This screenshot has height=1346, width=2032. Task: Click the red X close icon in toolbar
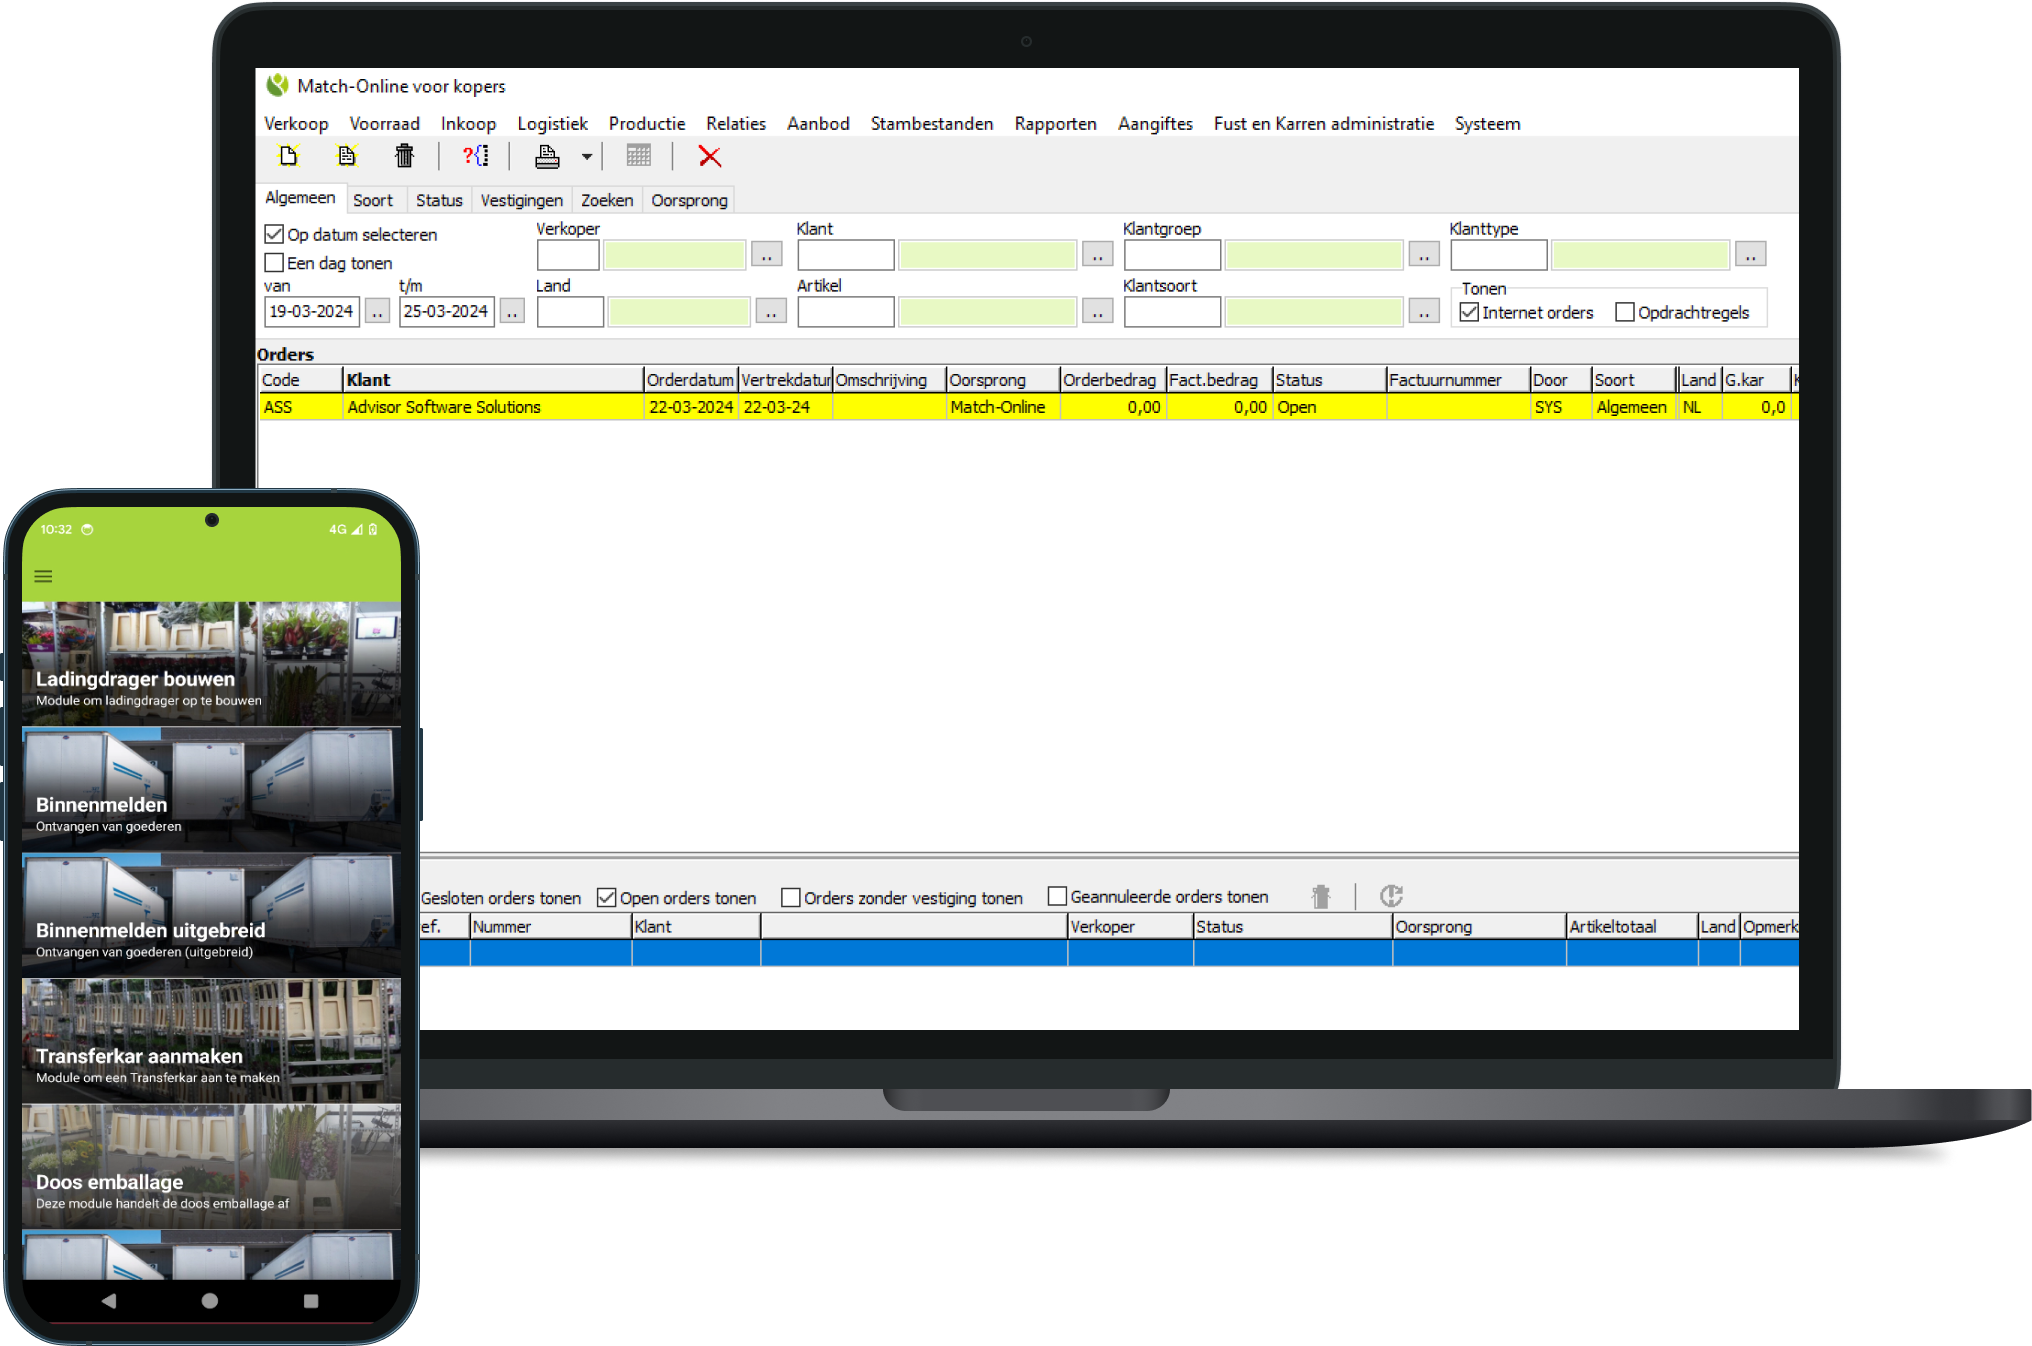click(709, 156)
